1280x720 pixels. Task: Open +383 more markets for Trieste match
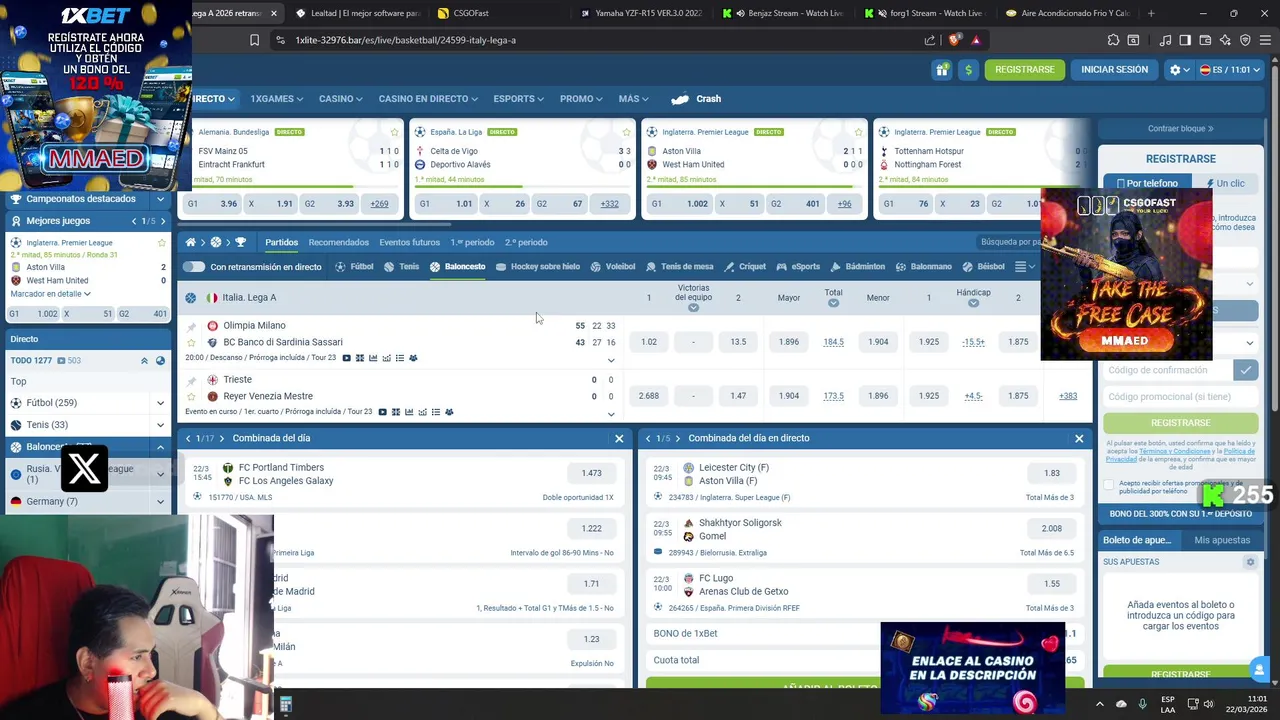[1068, 396]
